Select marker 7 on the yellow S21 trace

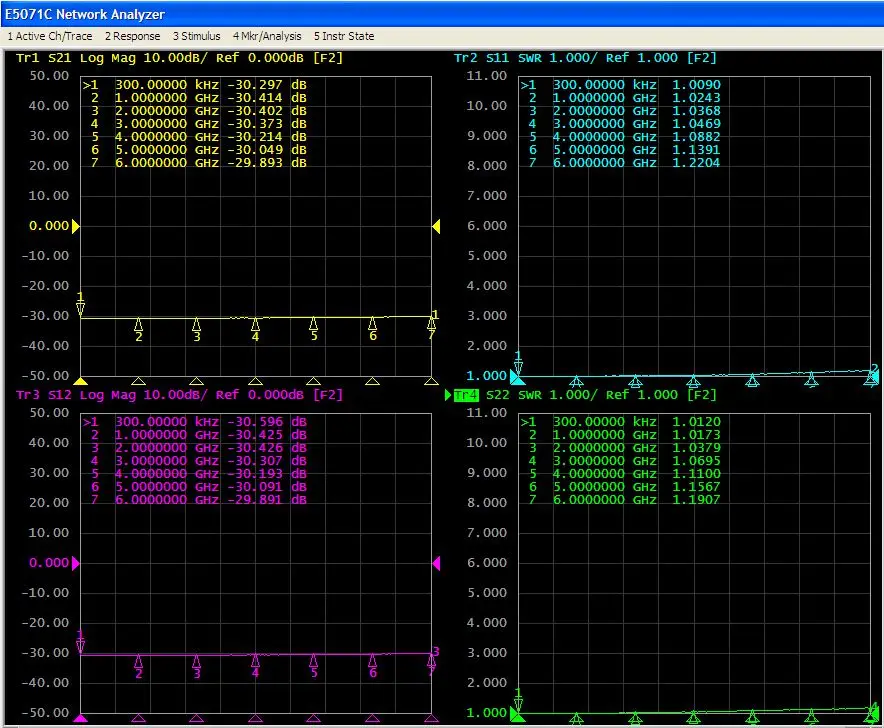coord(431,329)
